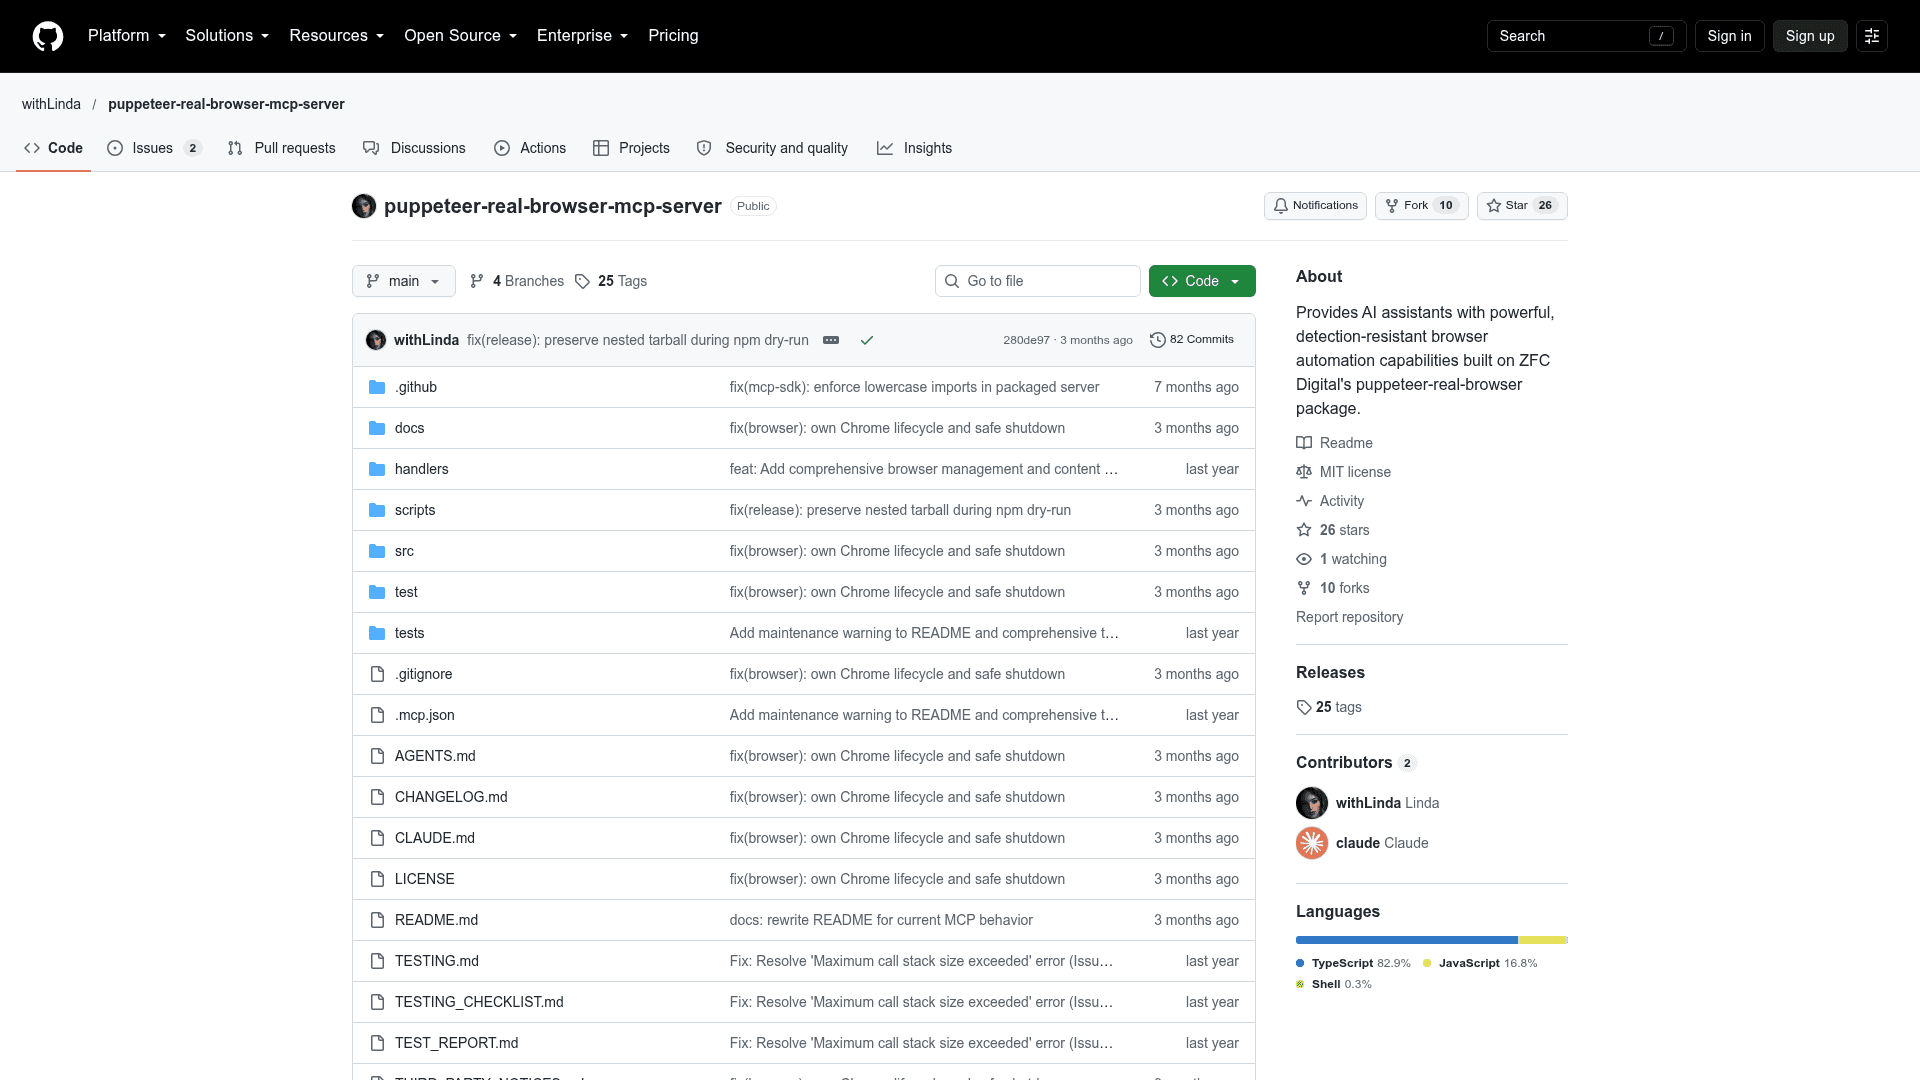1920x1080 pixels.
Task: Expand the Platform menu
Action: coord(127,36)
